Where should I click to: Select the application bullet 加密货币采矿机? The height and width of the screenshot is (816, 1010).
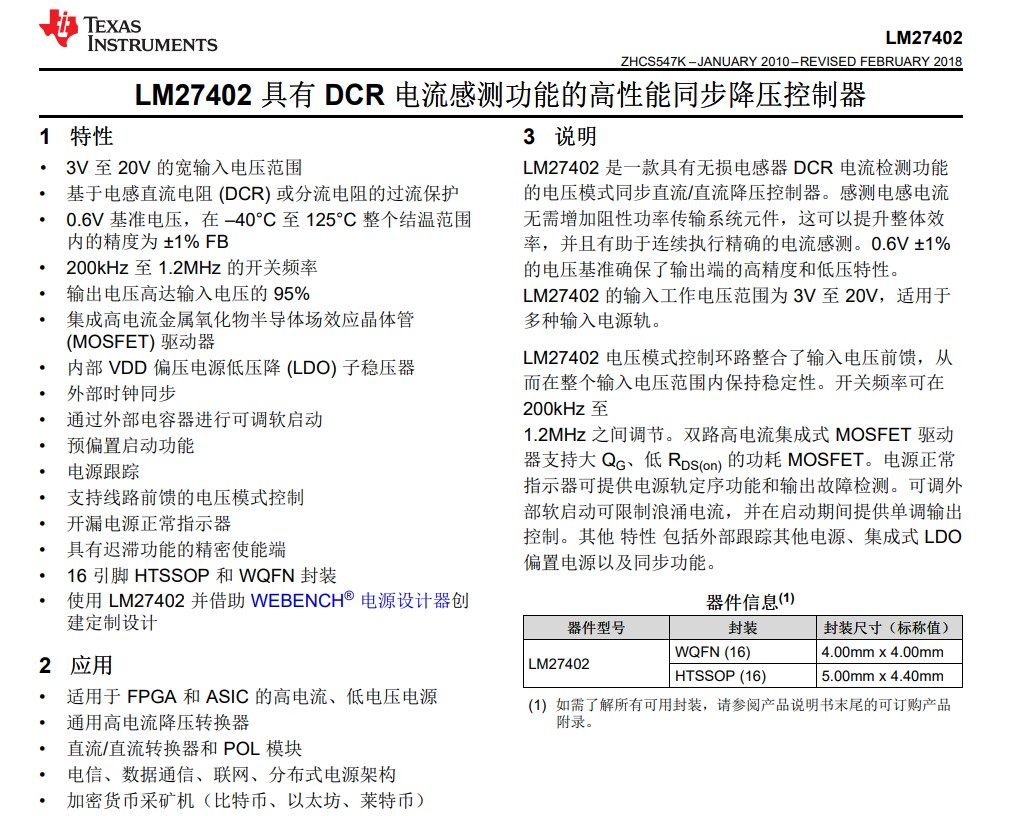tap(247, 801)
